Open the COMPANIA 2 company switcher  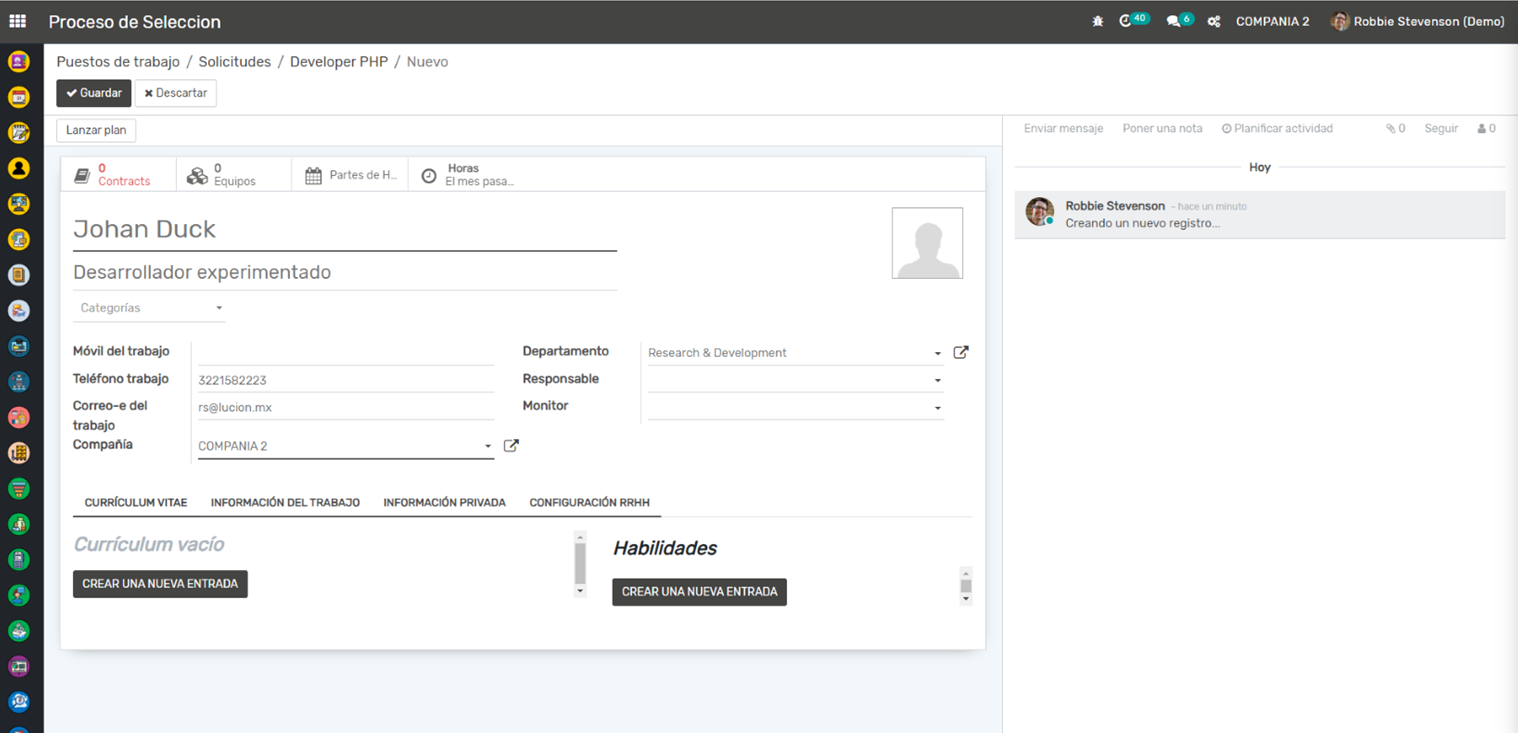[x=1272, y=21]
